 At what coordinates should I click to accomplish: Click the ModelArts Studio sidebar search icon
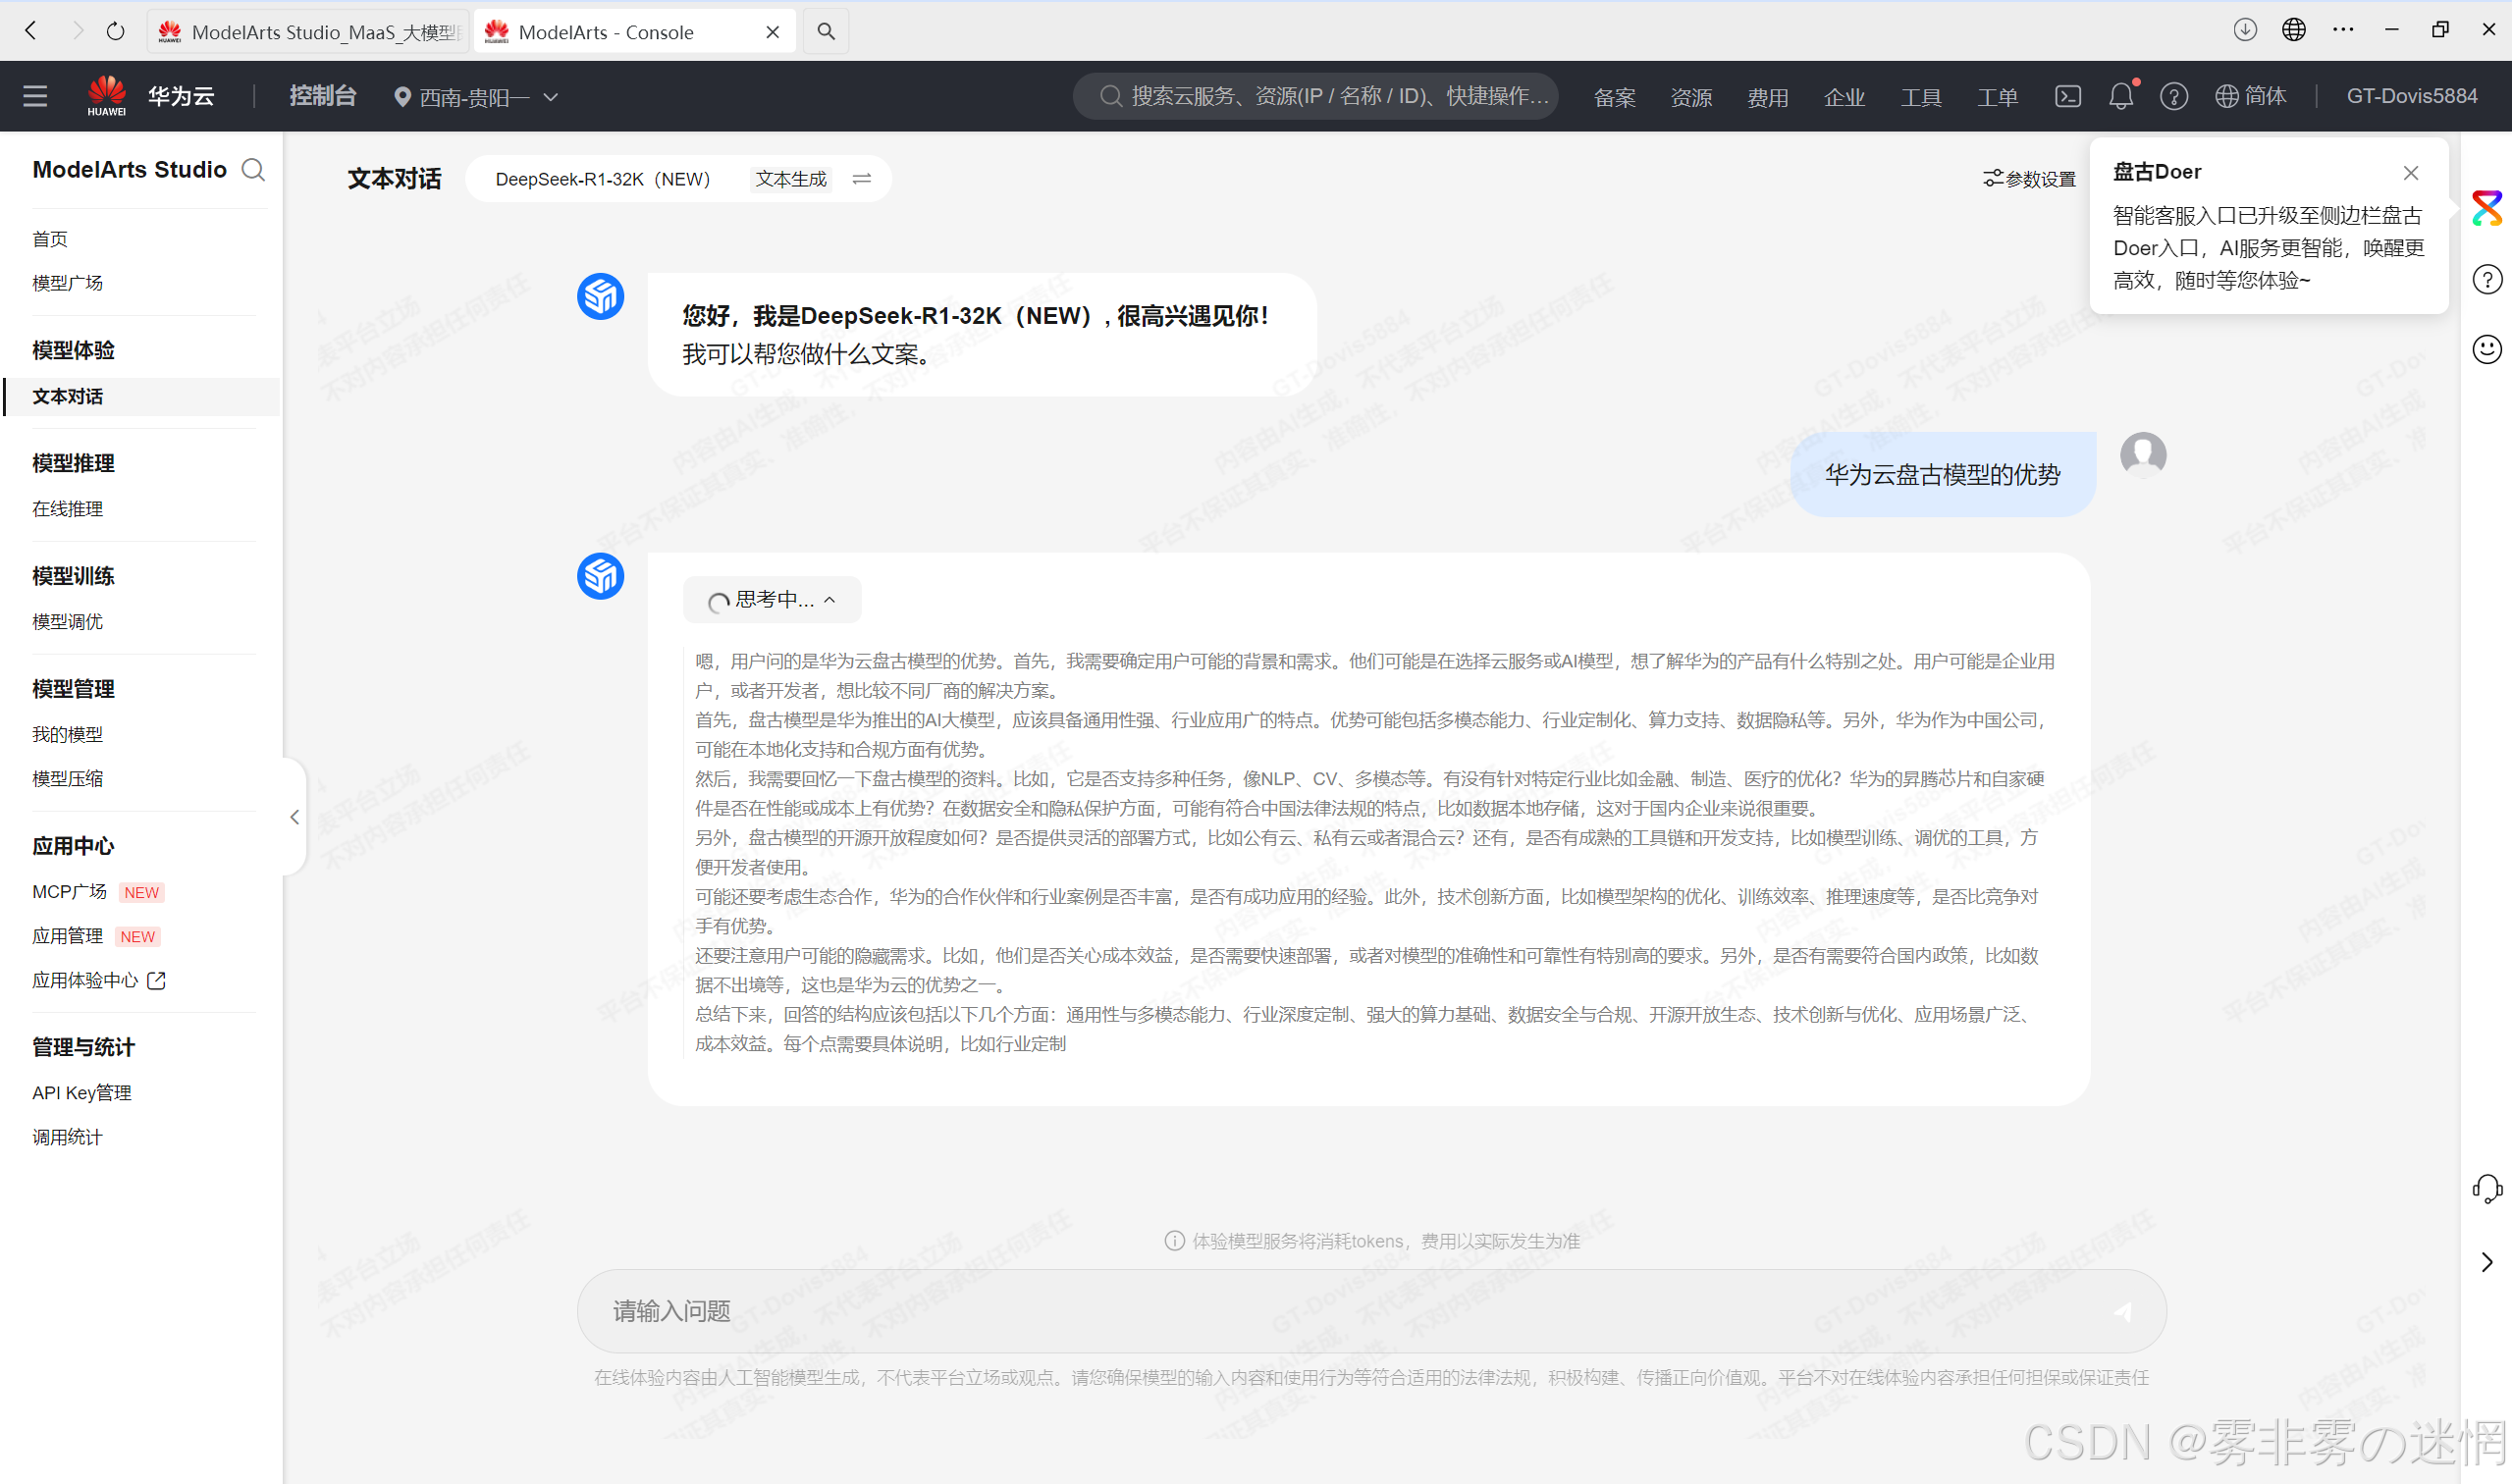coord(253,170)
